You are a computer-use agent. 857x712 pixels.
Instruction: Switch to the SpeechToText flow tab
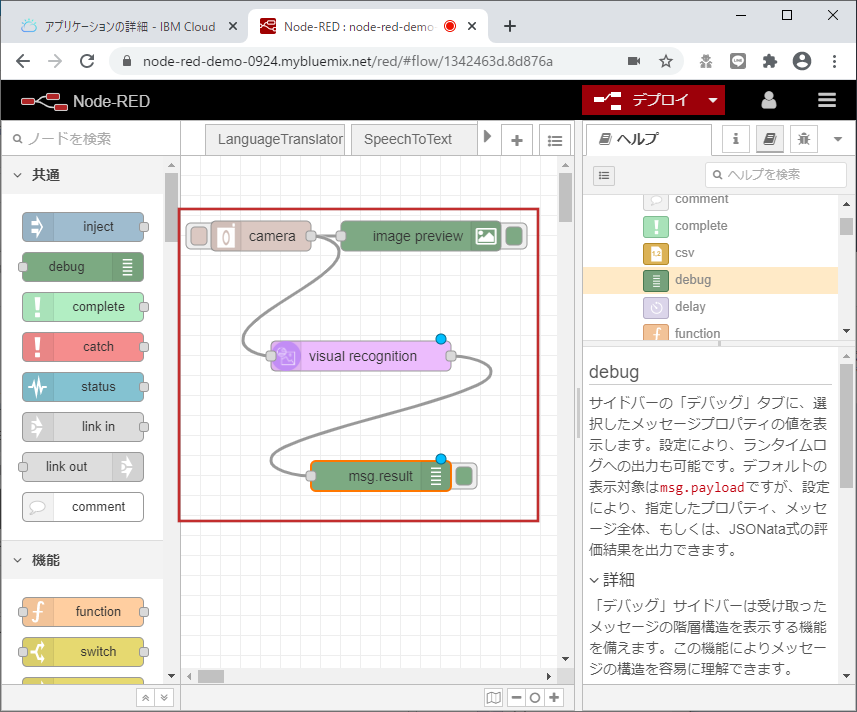point(413,139)
